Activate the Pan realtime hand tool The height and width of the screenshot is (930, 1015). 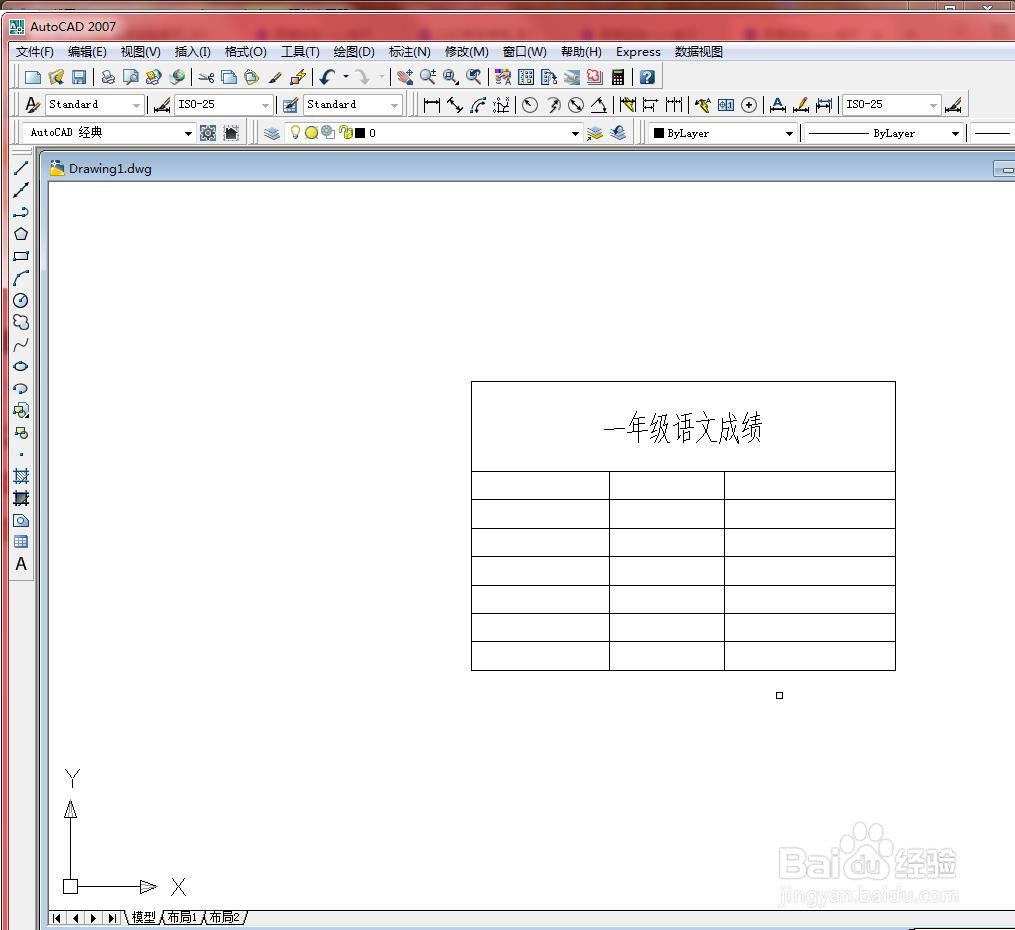[x=405, y=78]
